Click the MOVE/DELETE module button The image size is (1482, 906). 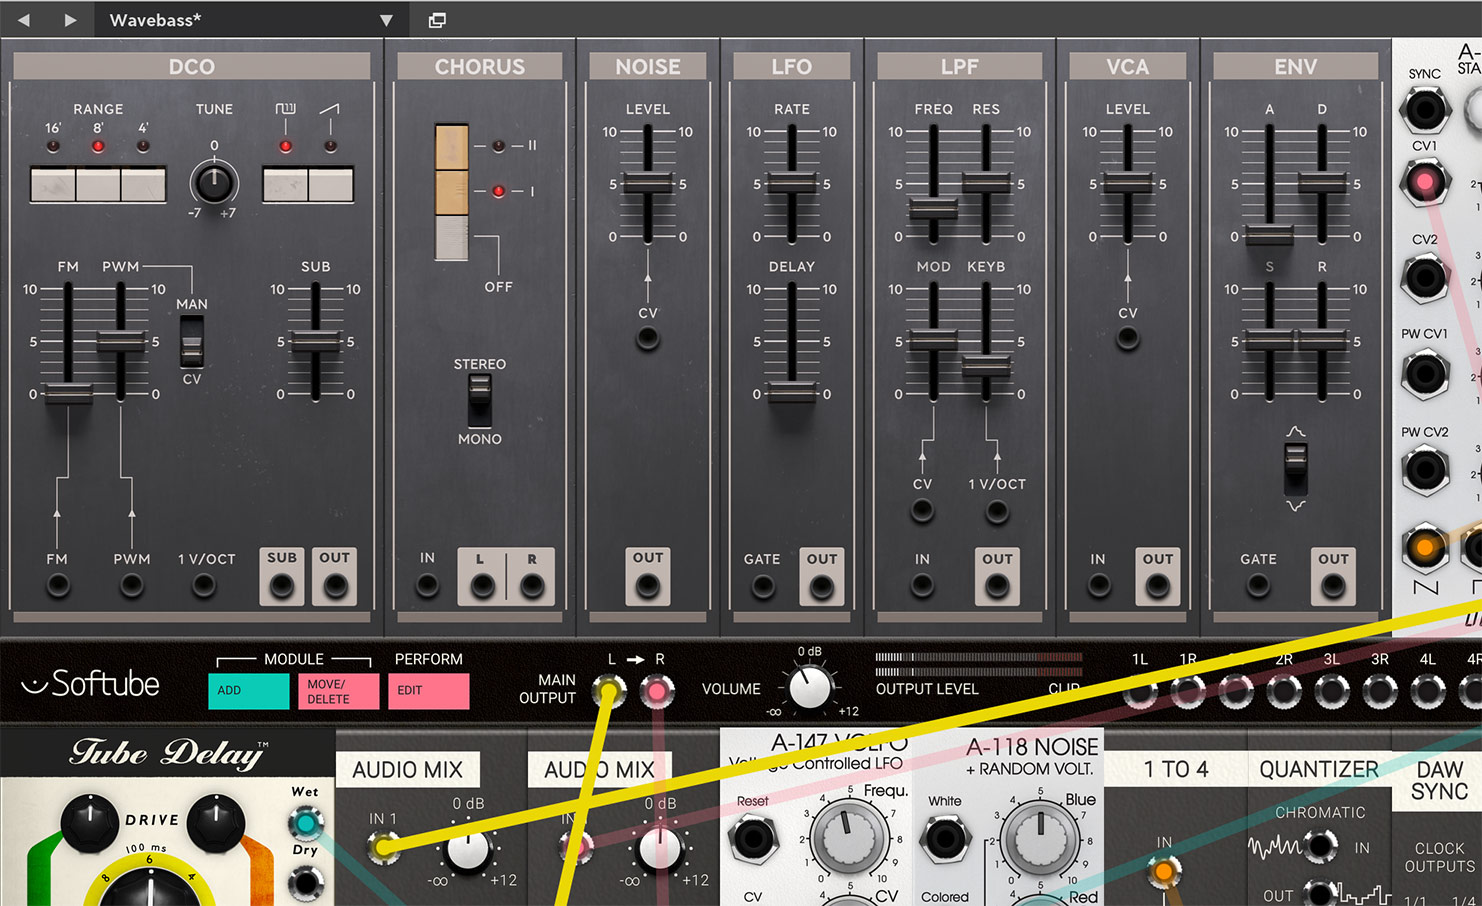tap(339, 691)
